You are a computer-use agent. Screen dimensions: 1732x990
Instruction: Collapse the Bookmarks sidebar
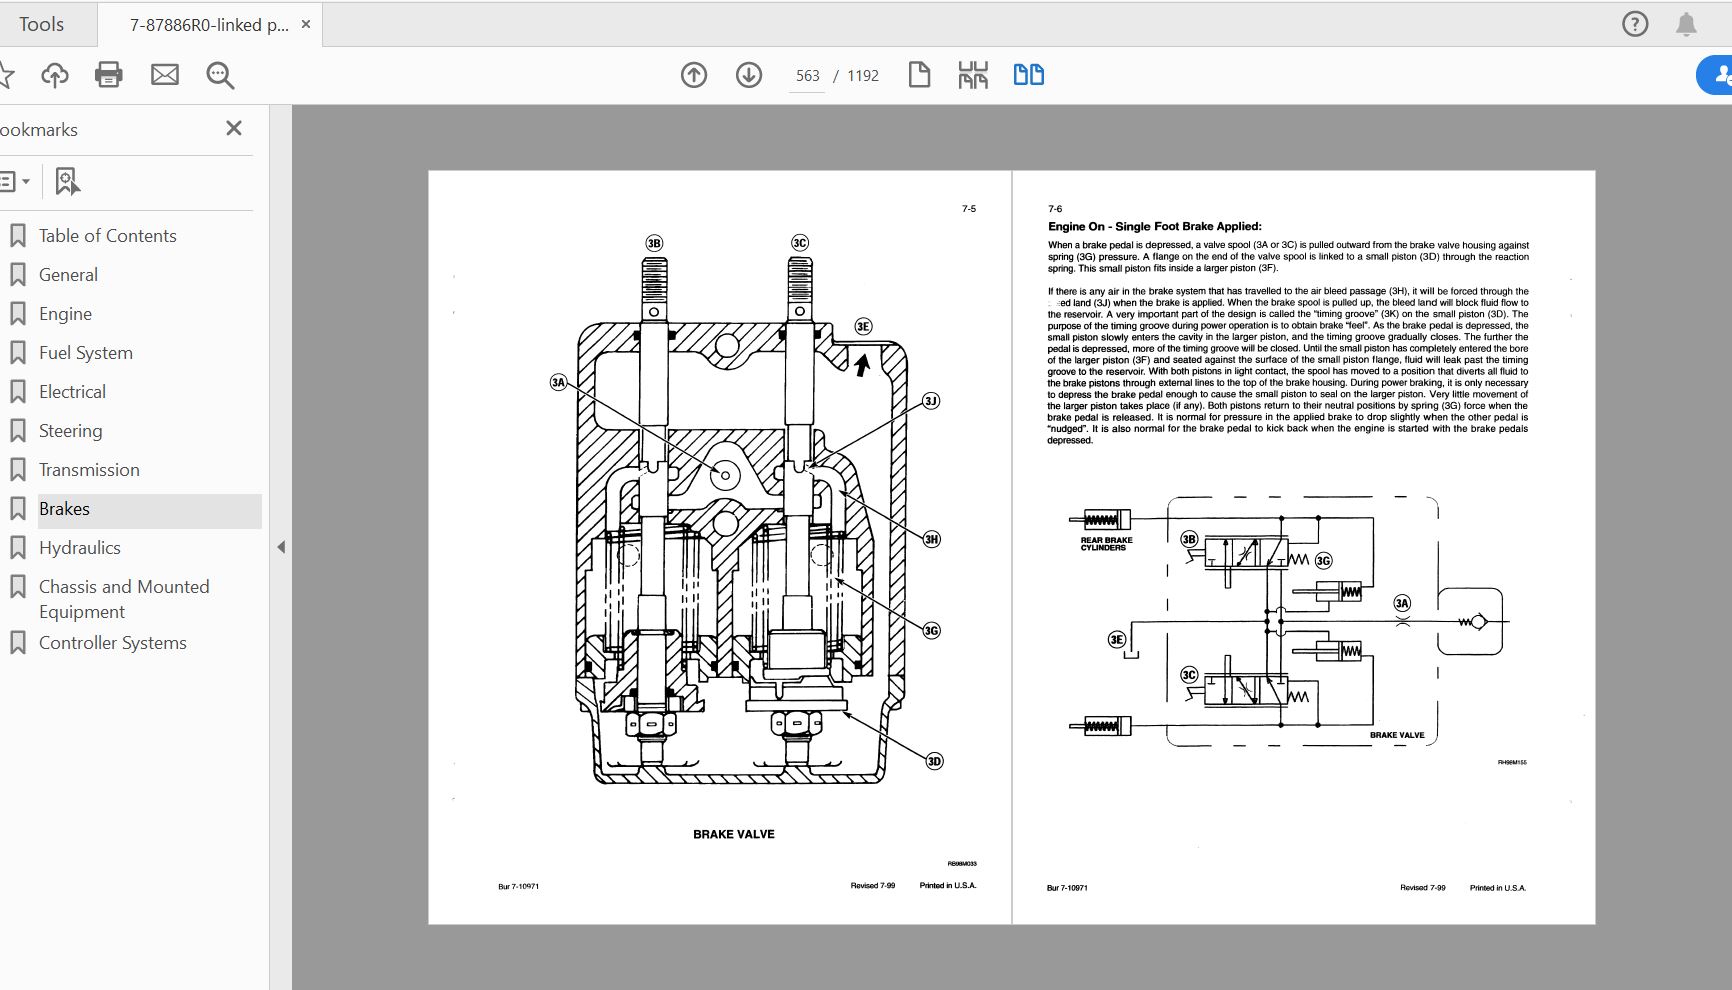282,547
